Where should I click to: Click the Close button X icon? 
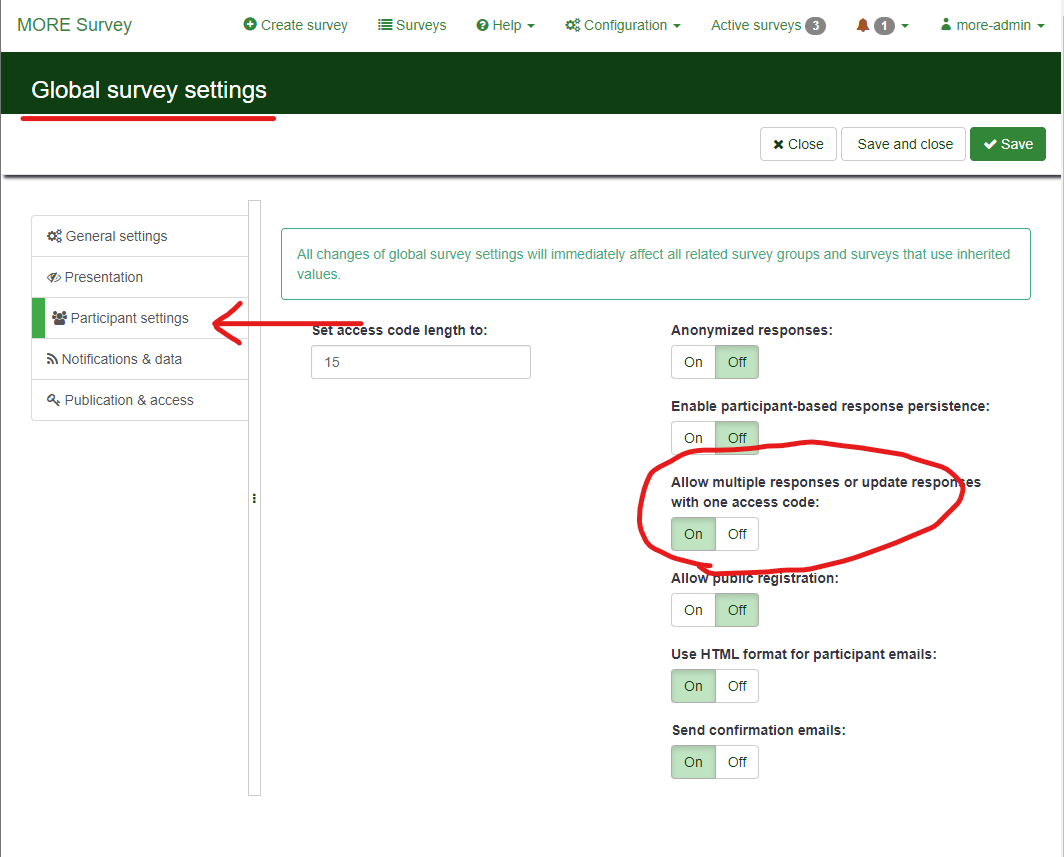[x=778, y=145]
